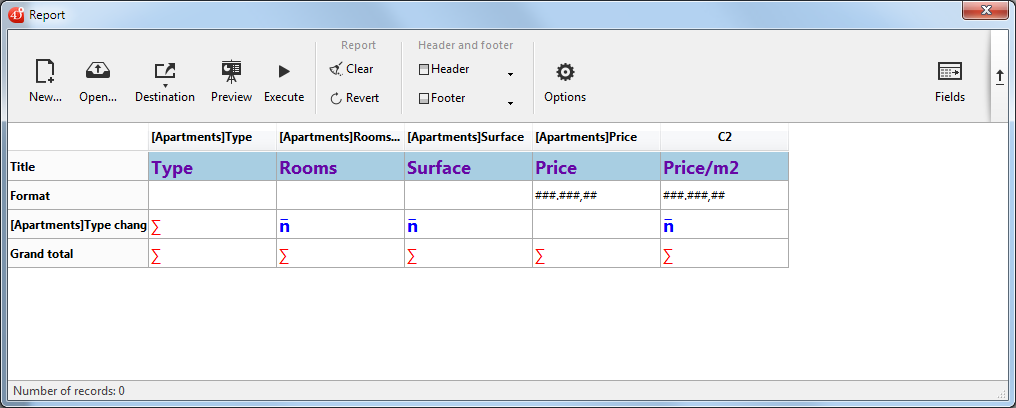The image size is (1016, 408).
Task: Show the Fields panel
Action: click(x=949, y=72)
